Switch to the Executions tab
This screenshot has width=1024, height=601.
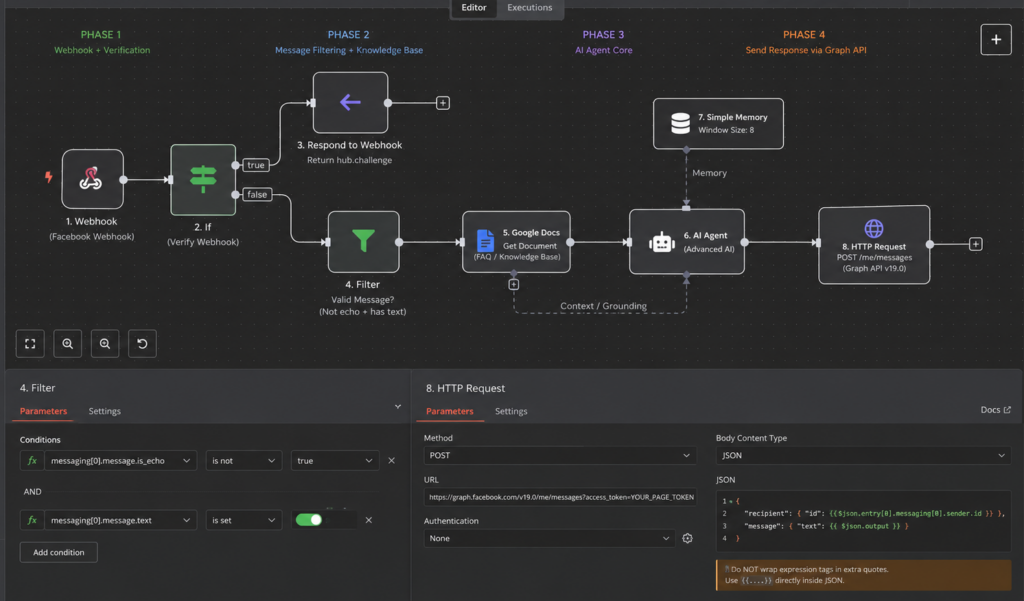point(530,8)
